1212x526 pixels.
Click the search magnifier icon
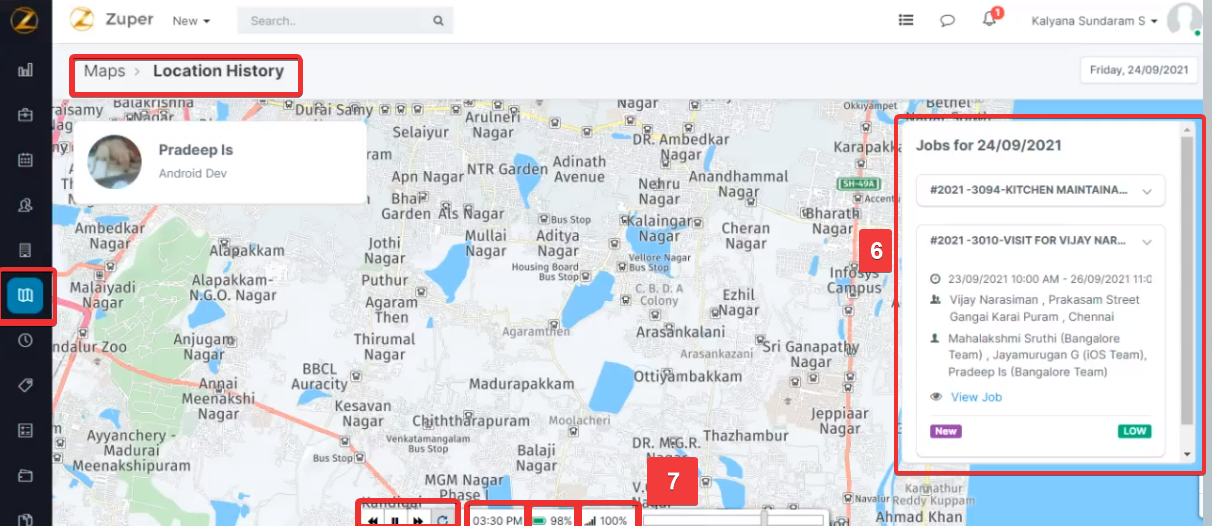[x=438, y=20]
